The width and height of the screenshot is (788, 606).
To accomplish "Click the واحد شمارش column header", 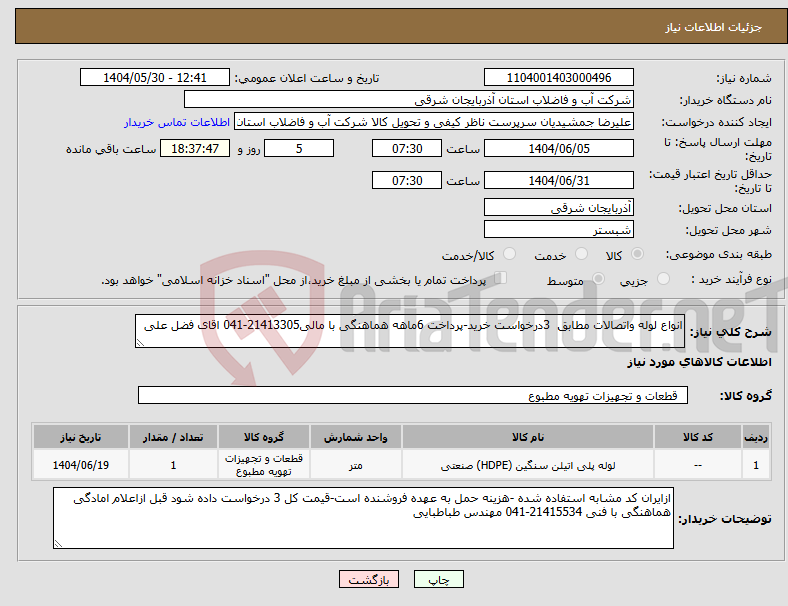I will pos(356,437).
